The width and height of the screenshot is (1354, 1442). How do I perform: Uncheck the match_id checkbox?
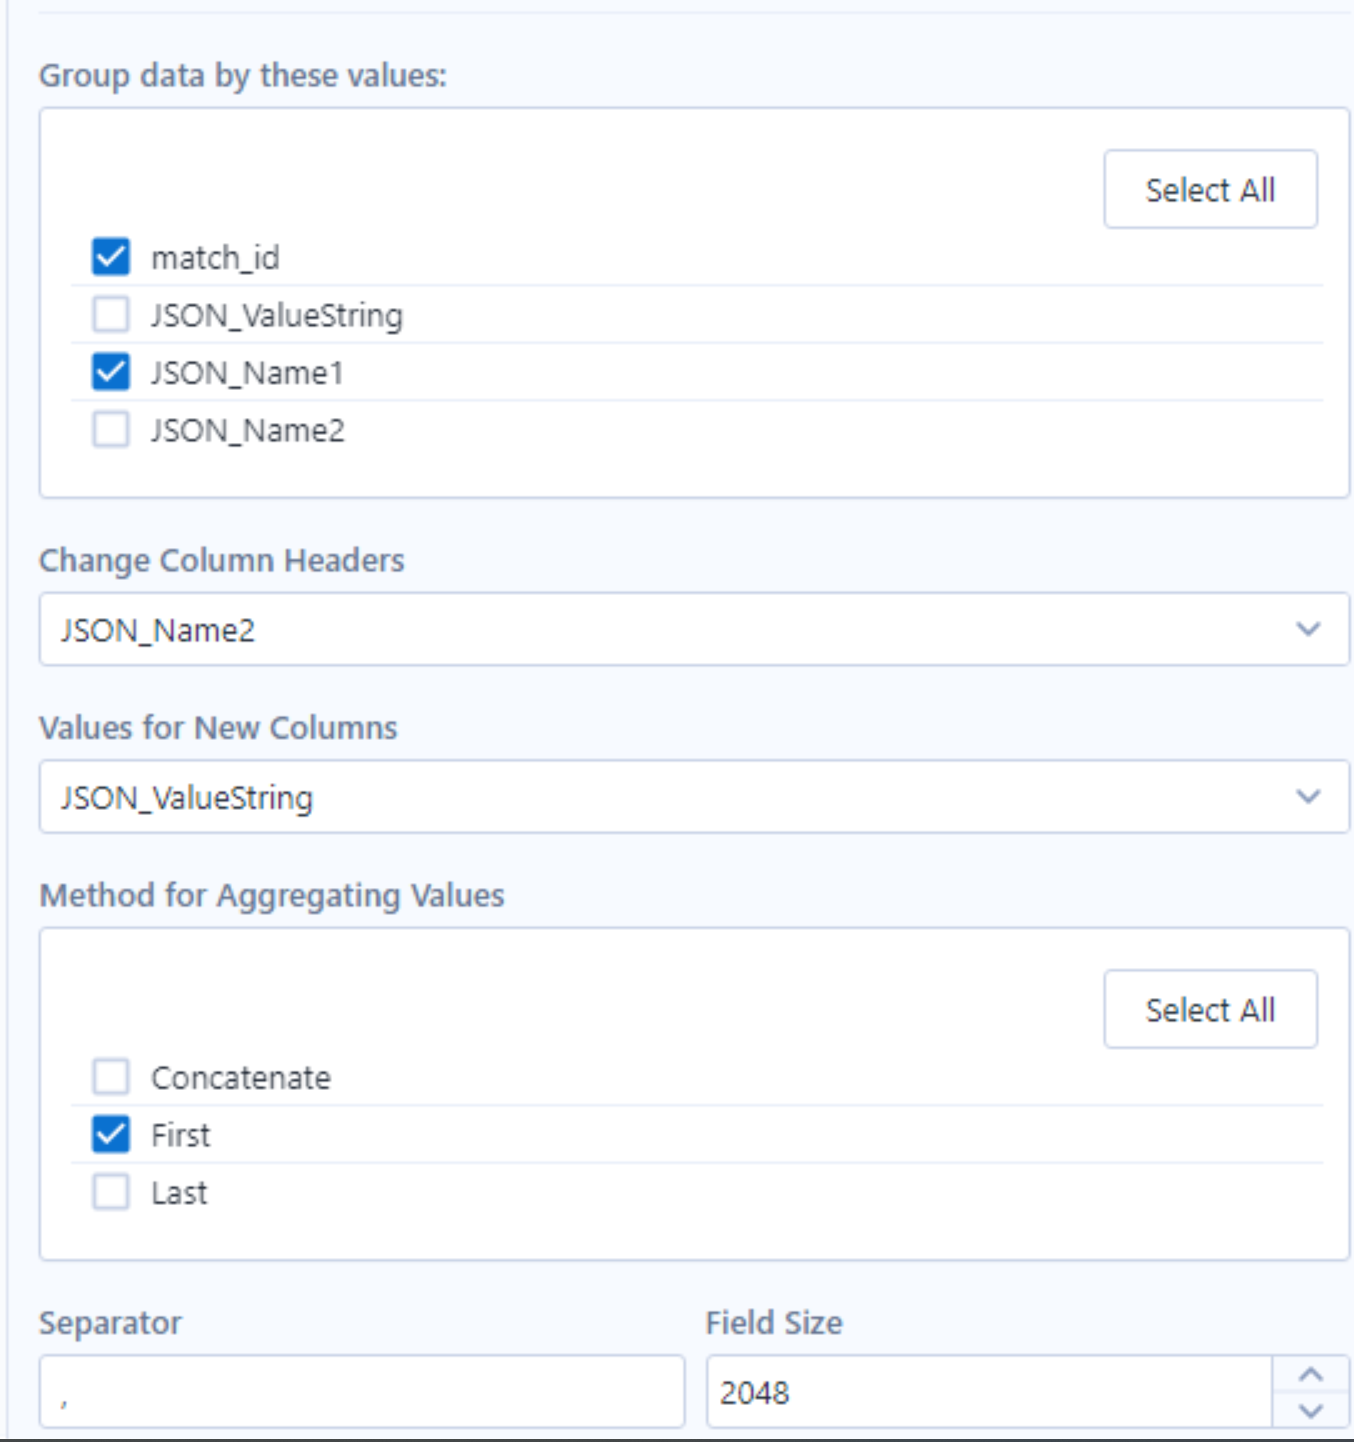point(111,257)
